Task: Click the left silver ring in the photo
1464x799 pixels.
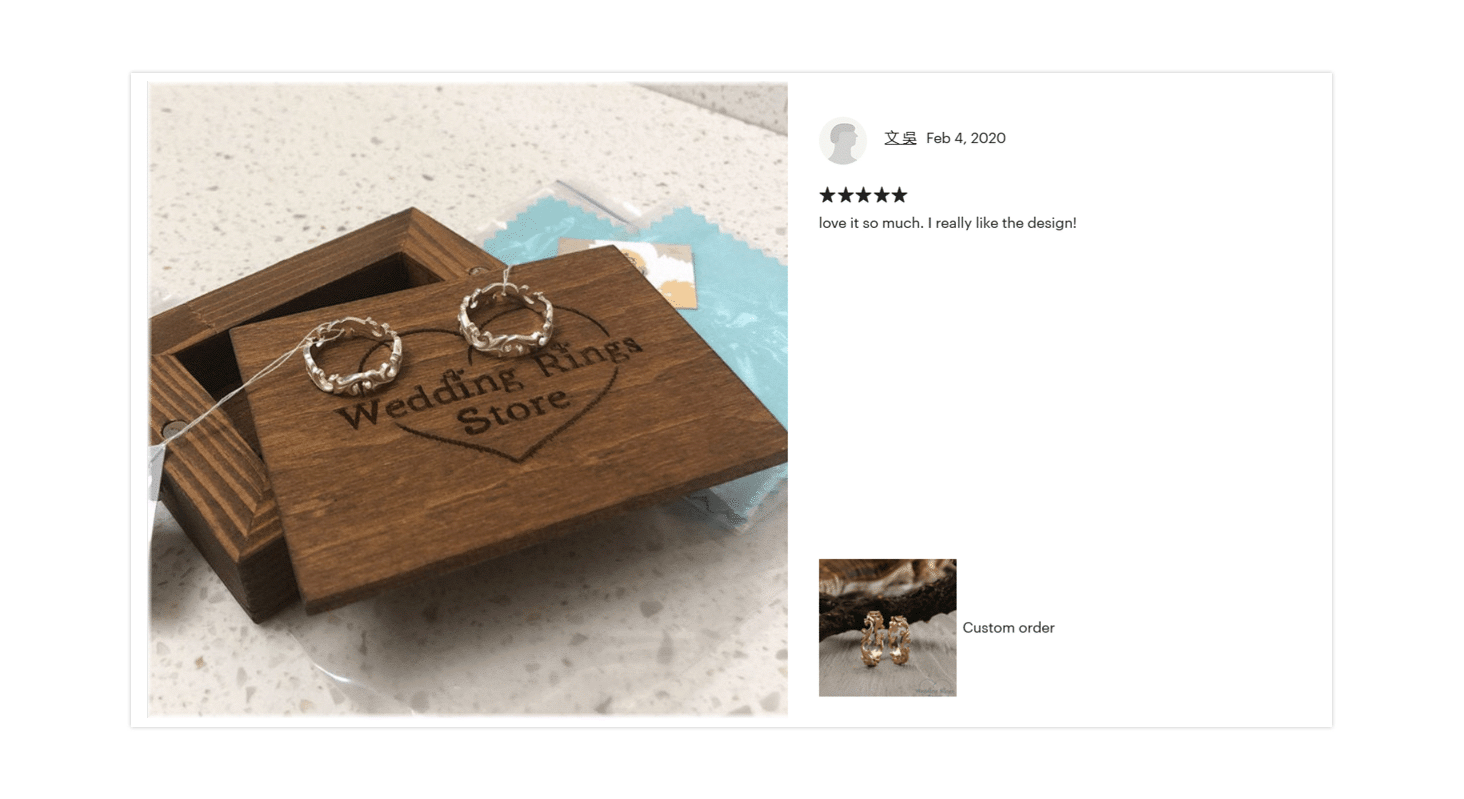Action: click(x=353, y=355)
